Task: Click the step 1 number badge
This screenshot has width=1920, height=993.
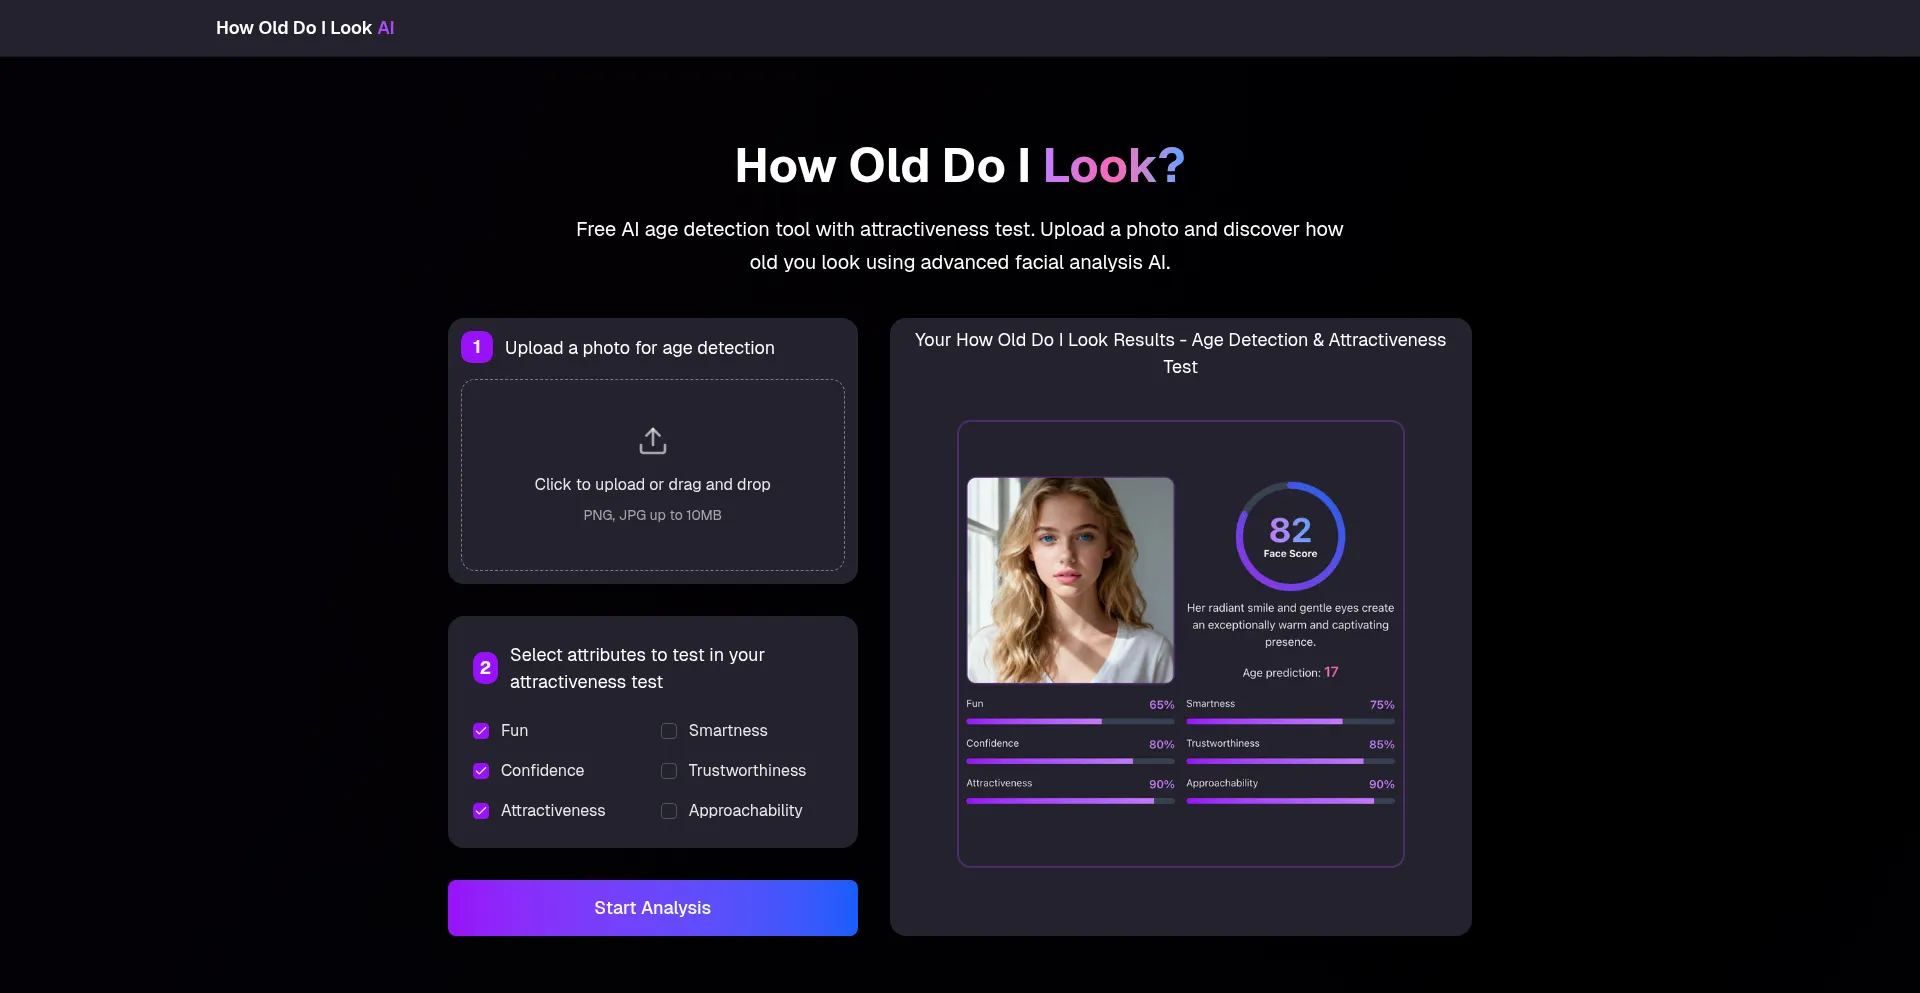Action: coord(477,347)
